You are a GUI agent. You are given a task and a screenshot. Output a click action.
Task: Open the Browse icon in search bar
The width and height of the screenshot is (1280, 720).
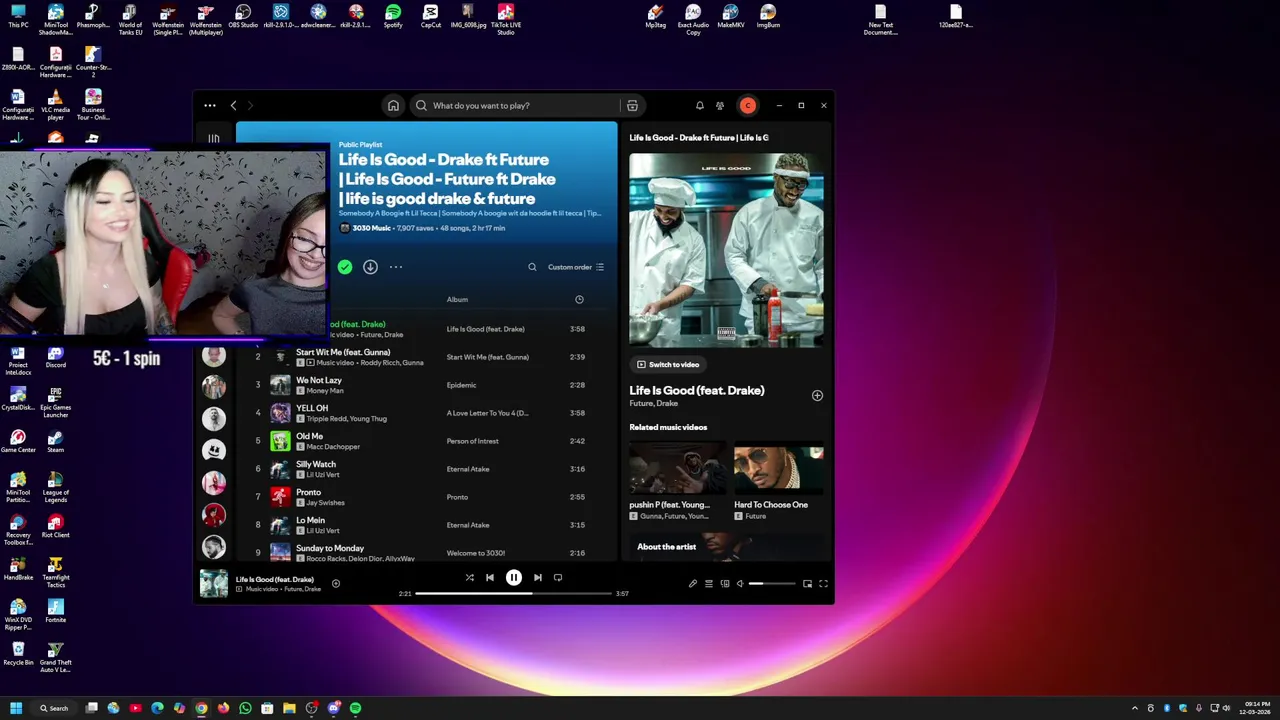[x=632, y=105]
